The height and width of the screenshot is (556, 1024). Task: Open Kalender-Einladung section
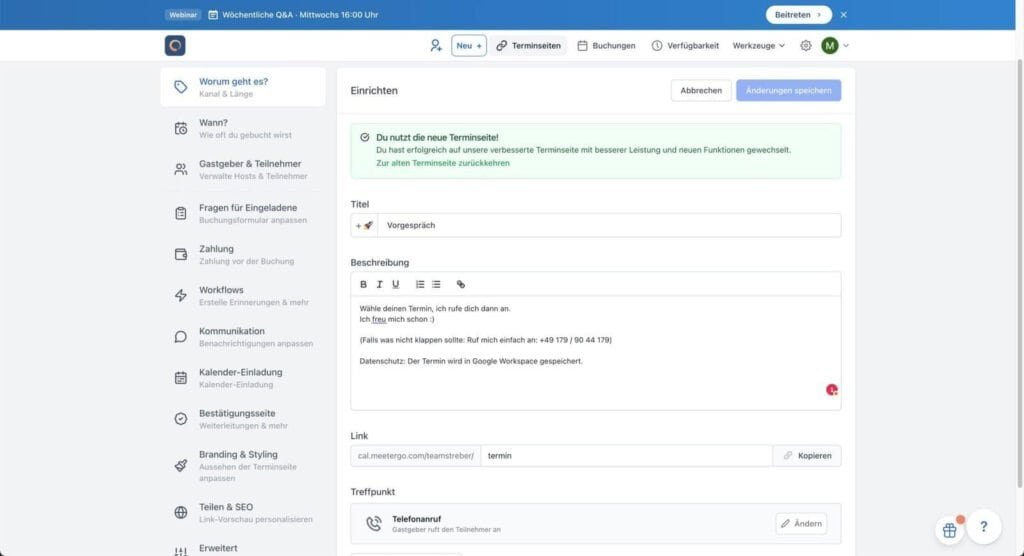coord(243,378)
